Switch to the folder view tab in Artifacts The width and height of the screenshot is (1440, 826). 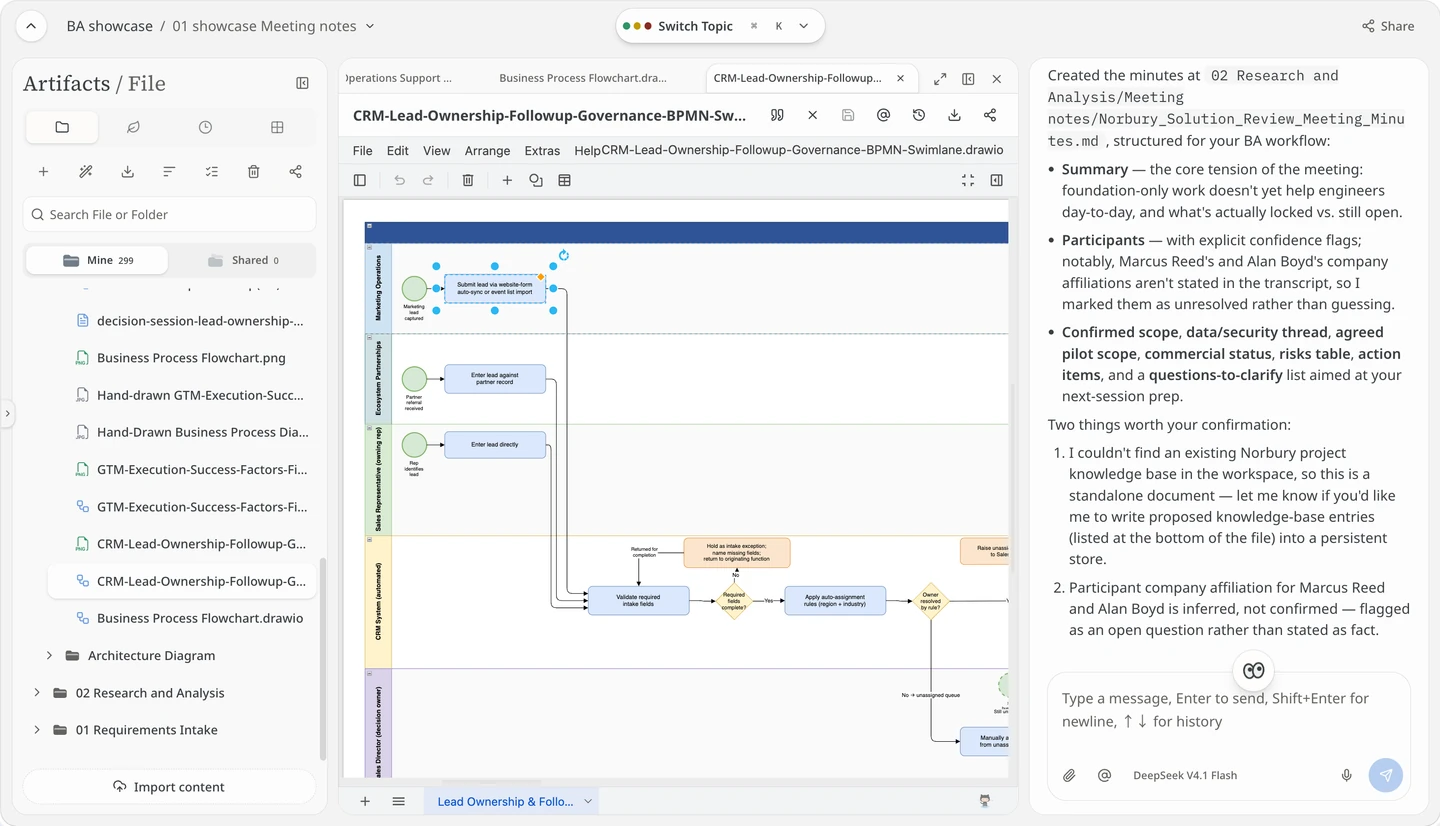click(62, 127)
